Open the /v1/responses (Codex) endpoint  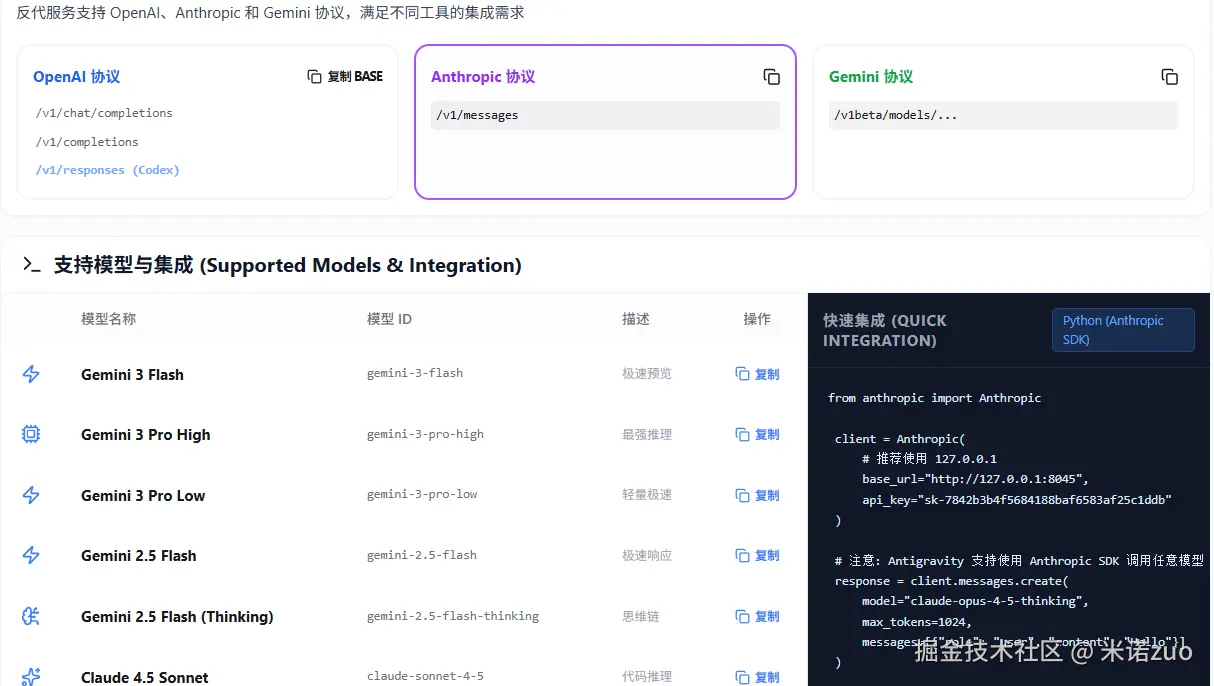coord(107,170)
